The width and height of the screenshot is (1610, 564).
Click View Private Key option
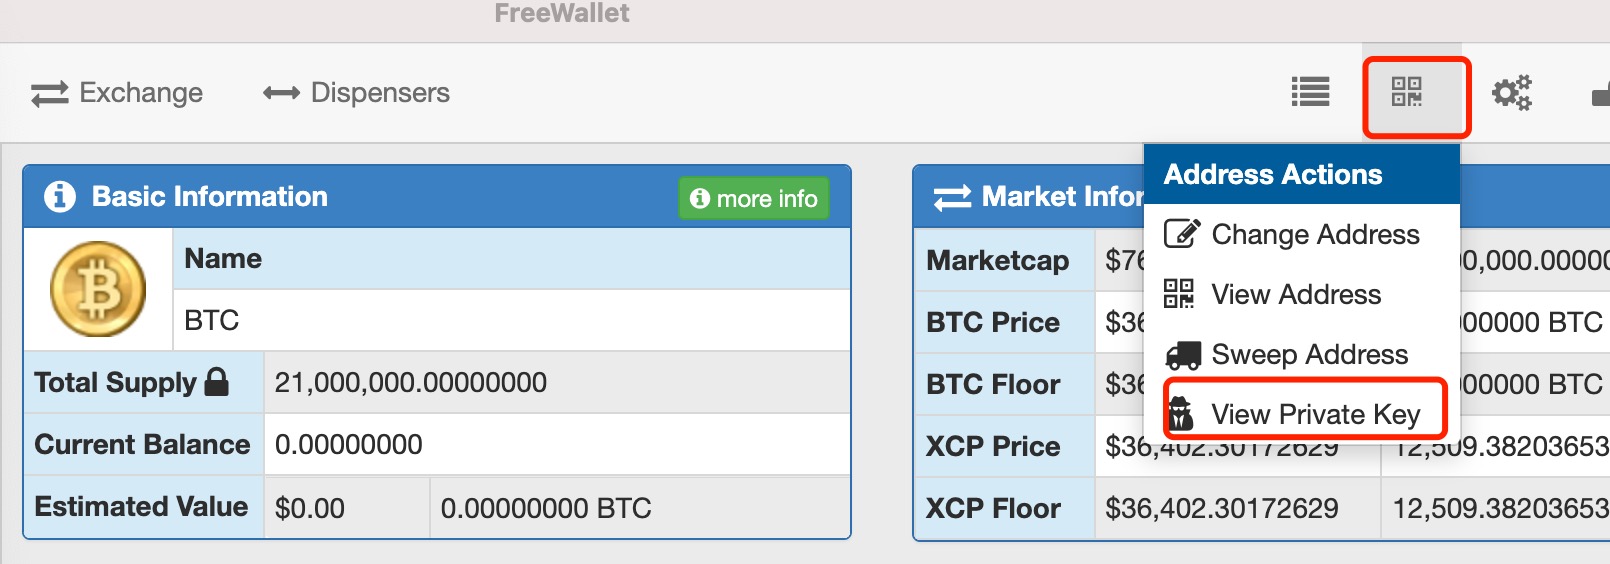tap(1314, 414)
